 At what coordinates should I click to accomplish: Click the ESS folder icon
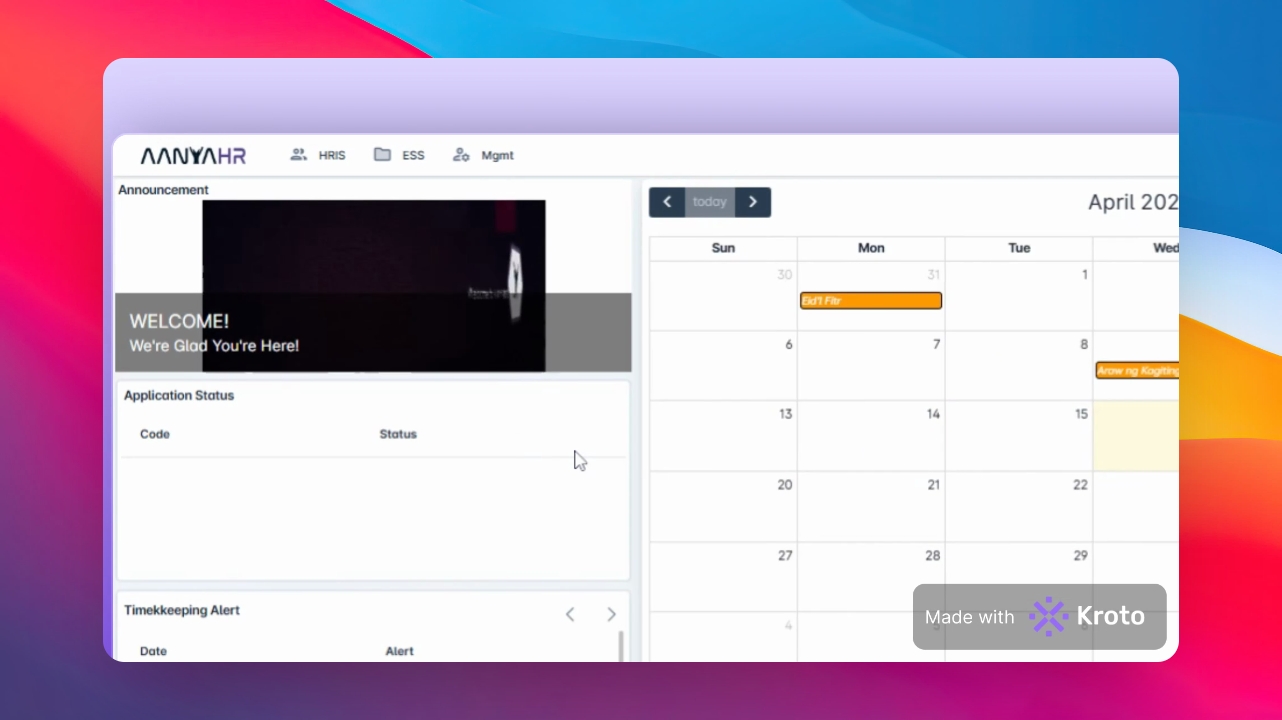[382, 155]
